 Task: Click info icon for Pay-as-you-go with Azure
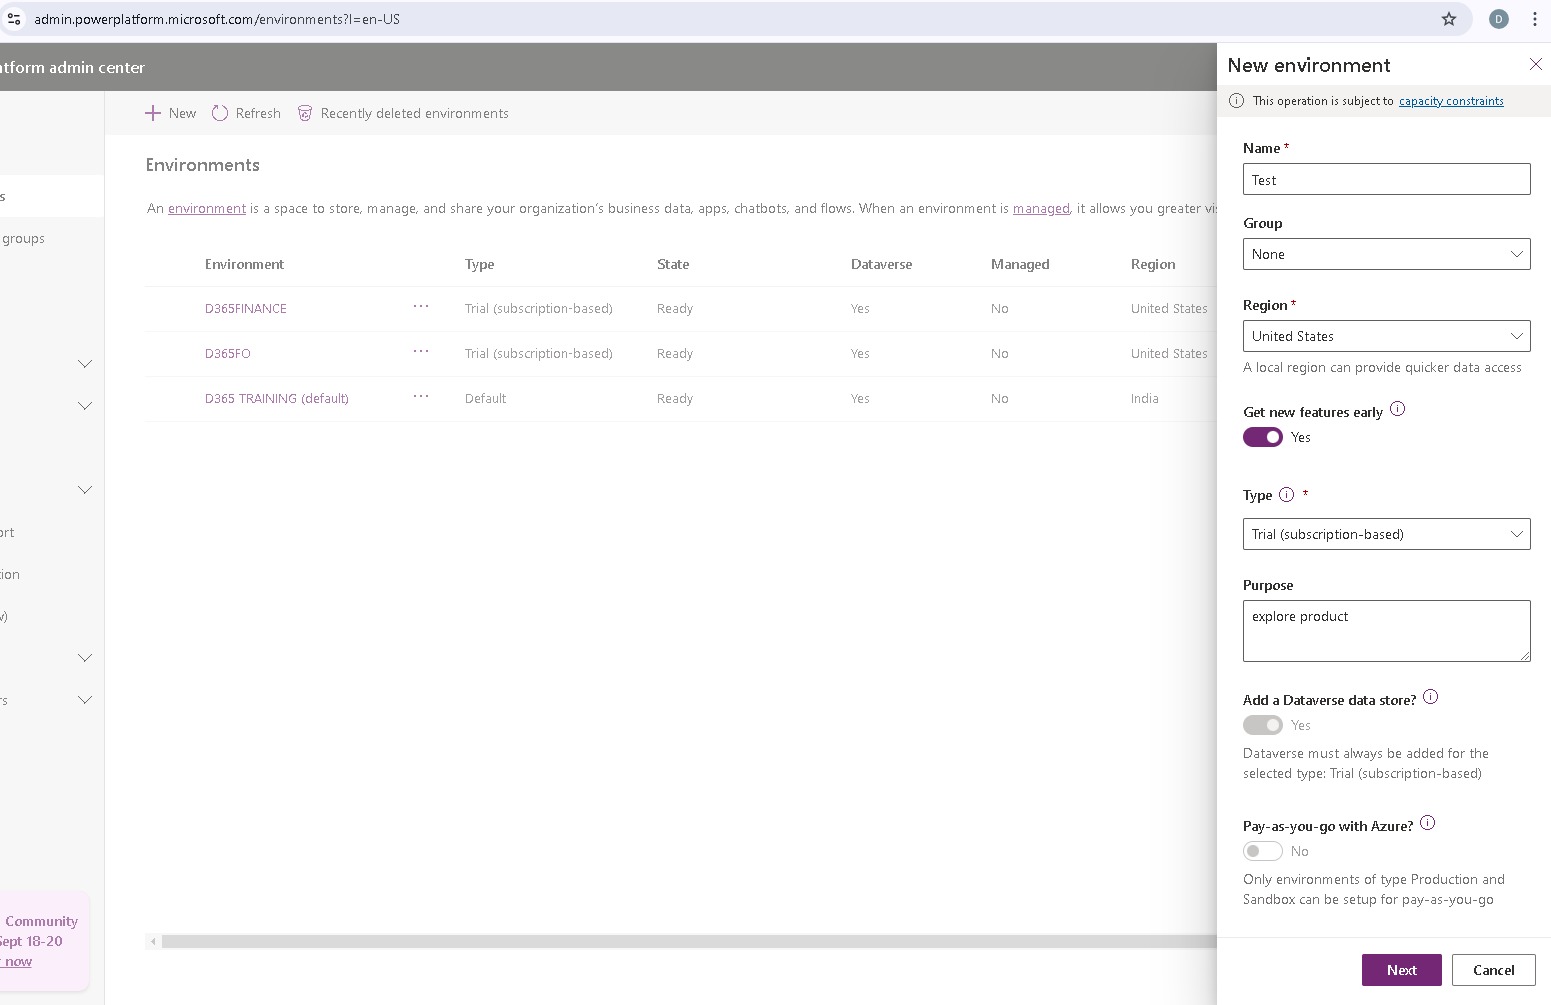coord(1427,823)
